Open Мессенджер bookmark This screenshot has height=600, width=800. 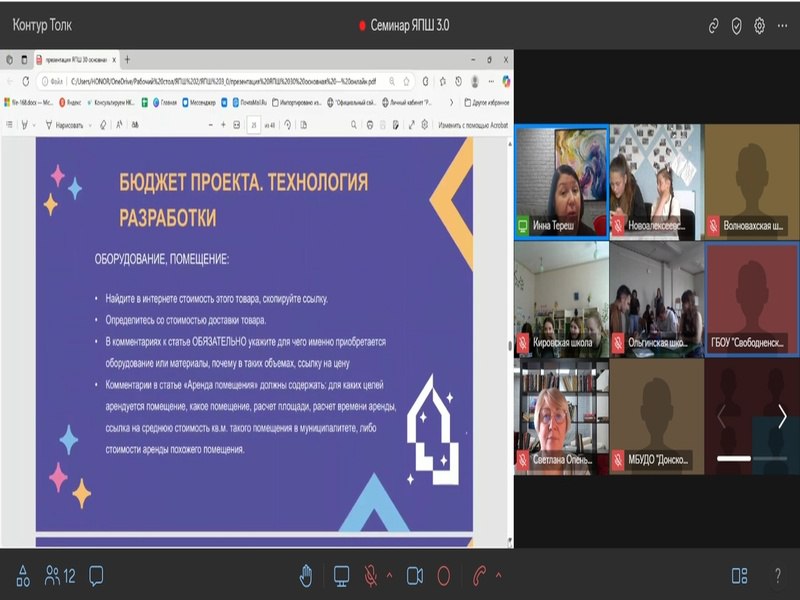coord(199,103)
